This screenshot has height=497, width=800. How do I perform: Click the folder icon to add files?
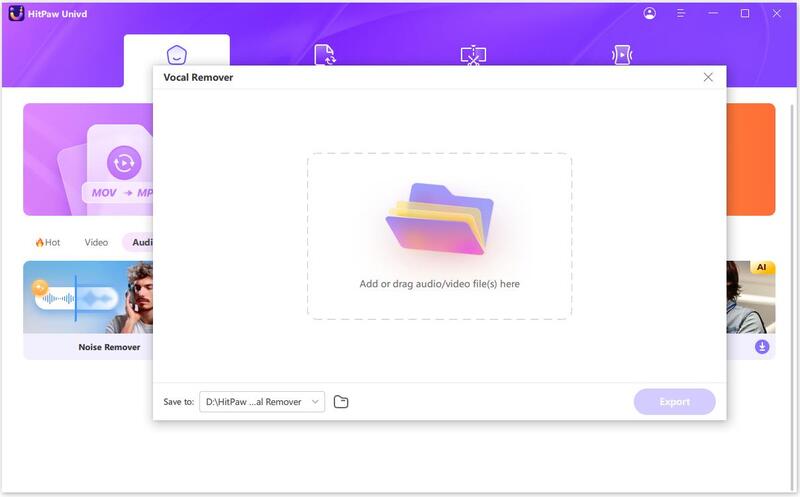point(439,218)
